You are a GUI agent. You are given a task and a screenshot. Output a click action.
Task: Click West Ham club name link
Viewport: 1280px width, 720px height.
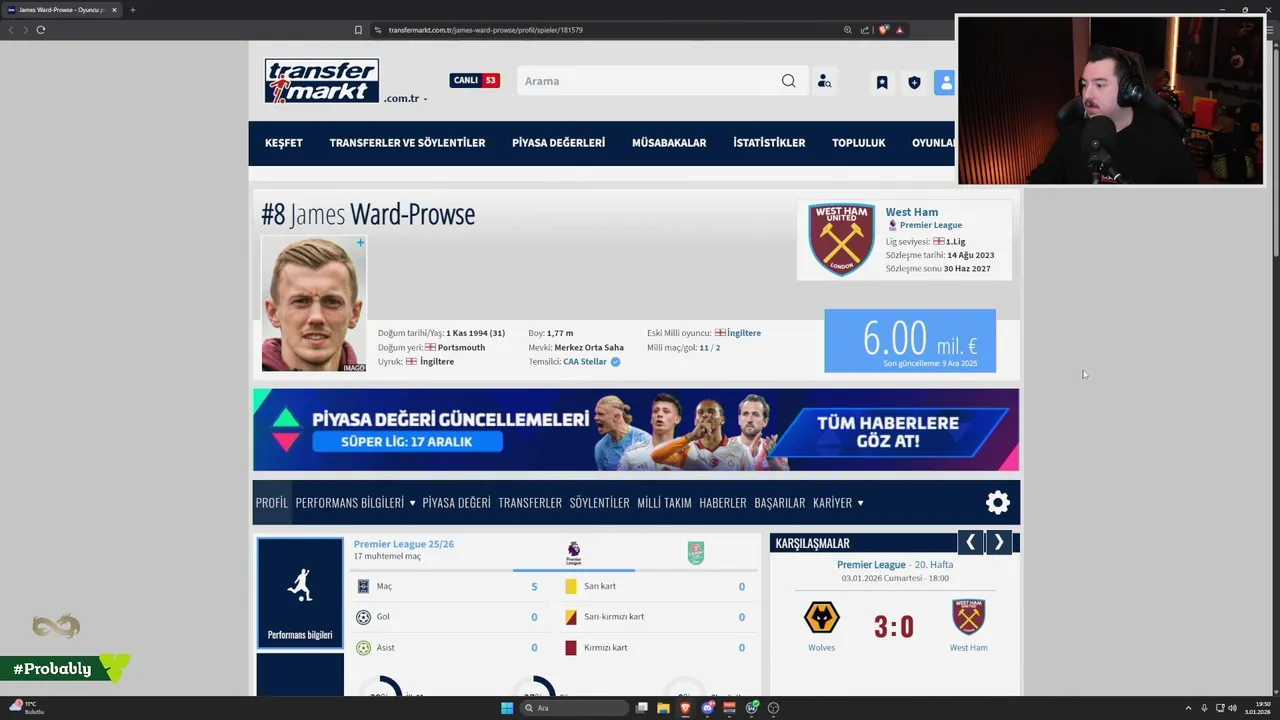(x=911, y=212)
